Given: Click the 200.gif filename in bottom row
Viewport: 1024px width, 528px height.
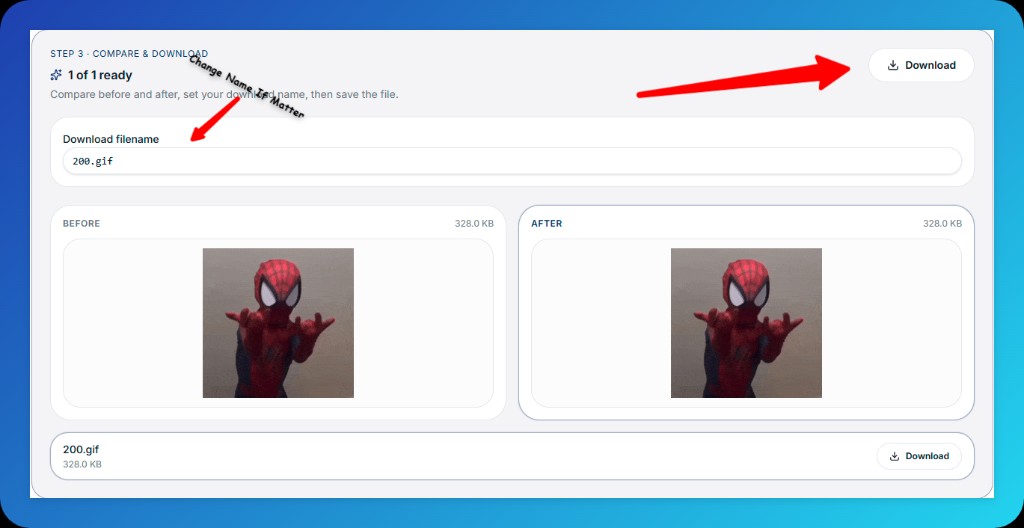Looking at the screenshot, I should point(81,450).
